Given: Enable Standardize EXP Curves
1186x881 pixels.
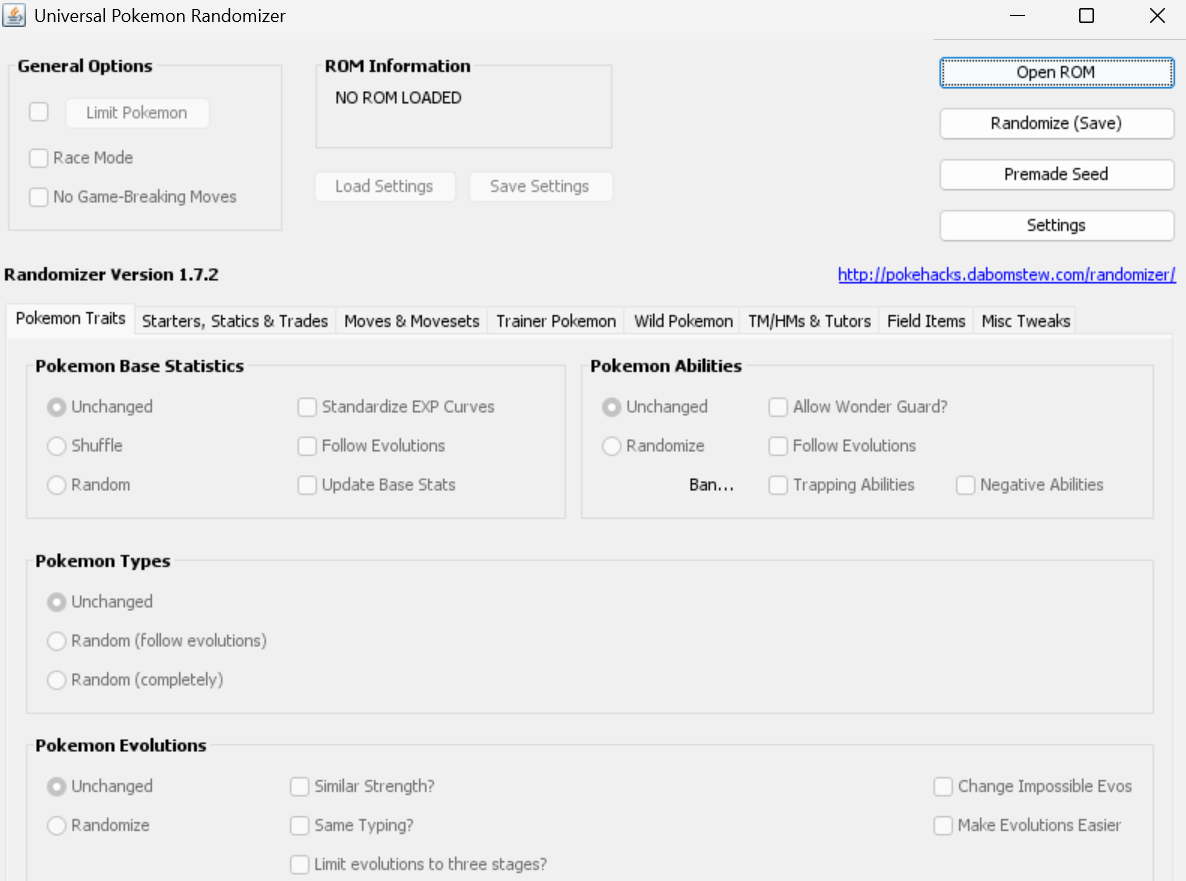Looking at the screenshot, I should click(307, 408).
